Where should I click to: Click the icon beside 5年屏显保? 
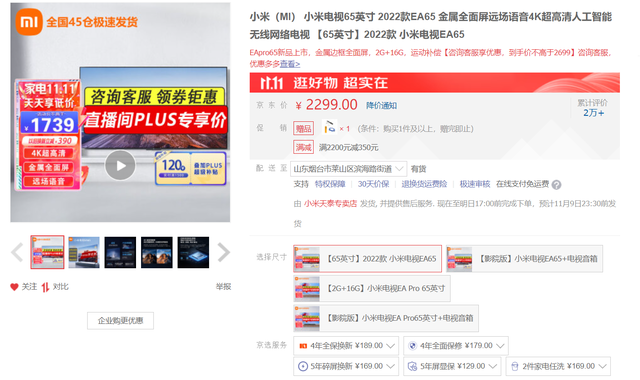412,366
